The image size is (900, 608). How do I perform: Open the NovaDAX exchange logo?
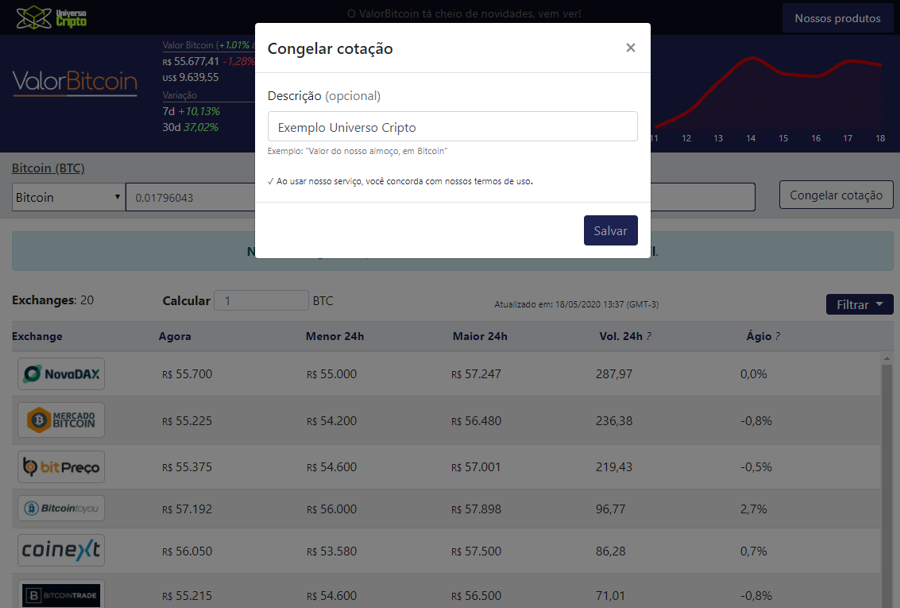point(61,374)
